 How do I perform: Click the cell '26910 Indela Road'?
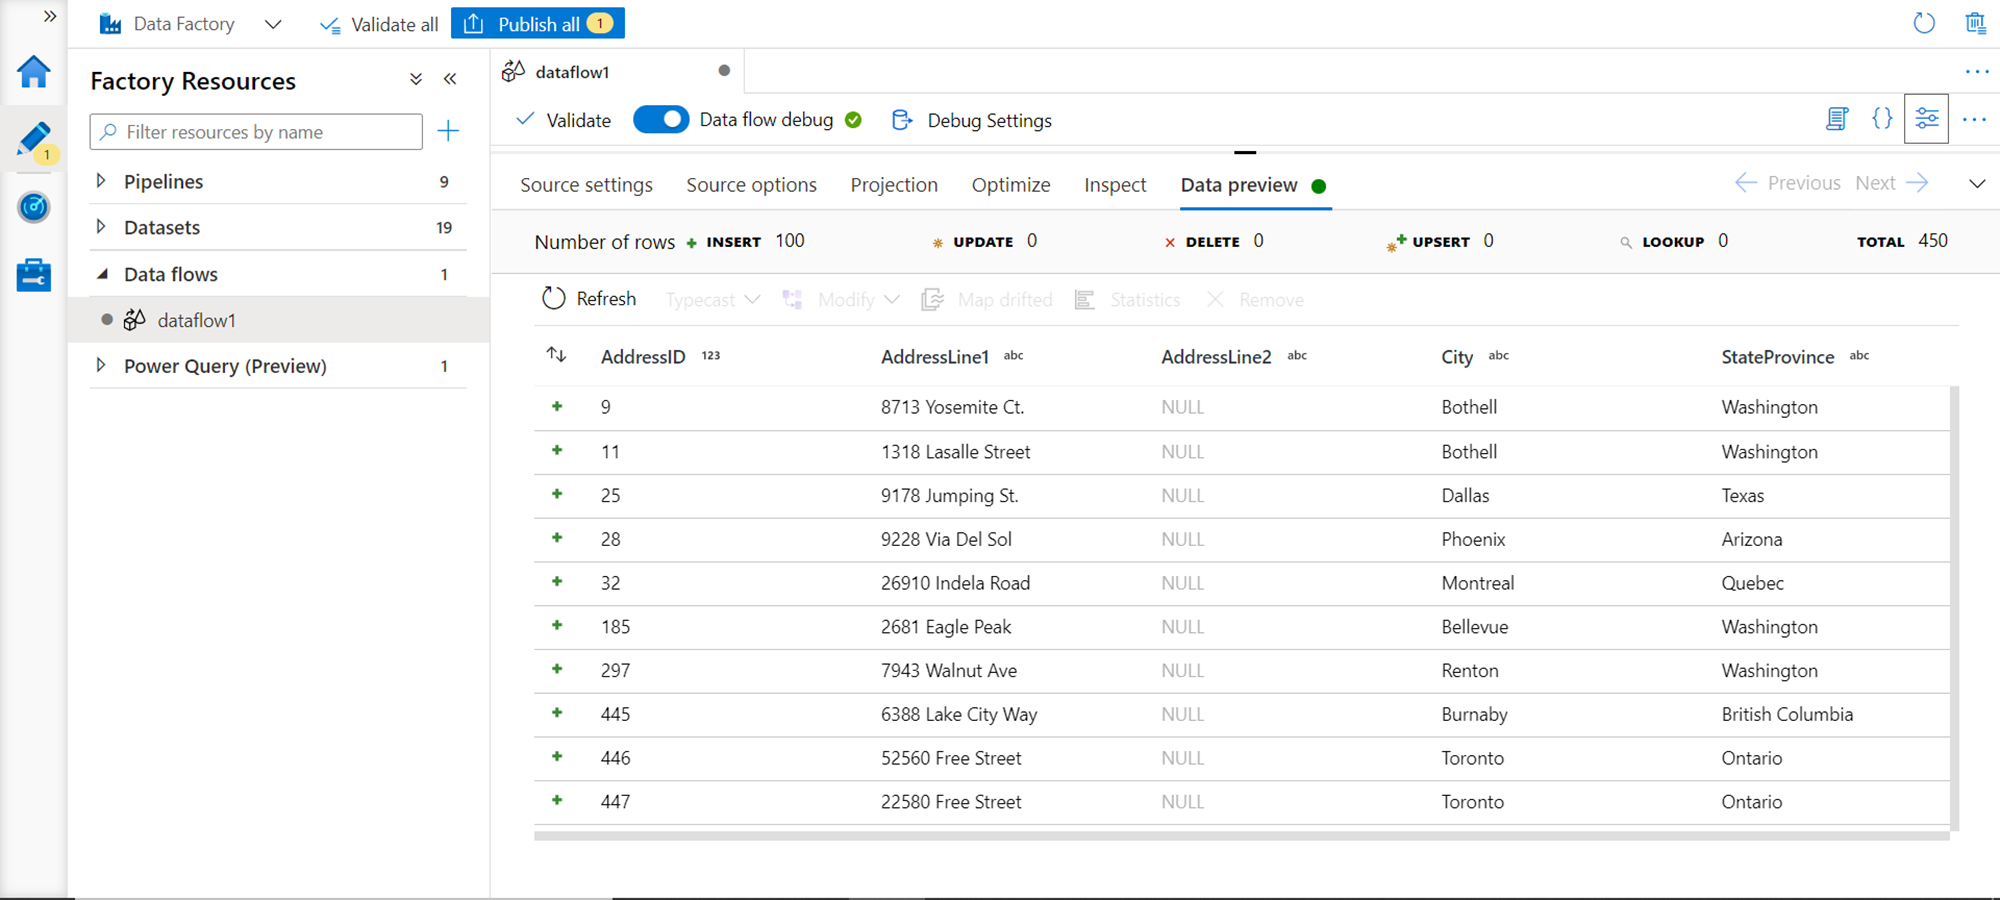(955, 583)
